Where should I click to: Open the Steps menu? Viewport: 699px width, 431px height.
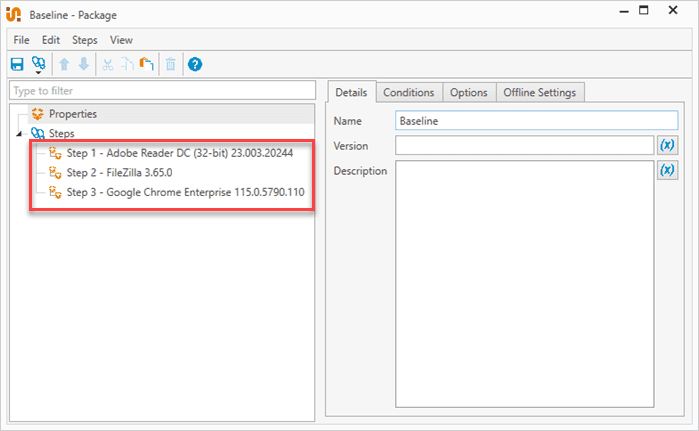85,40
